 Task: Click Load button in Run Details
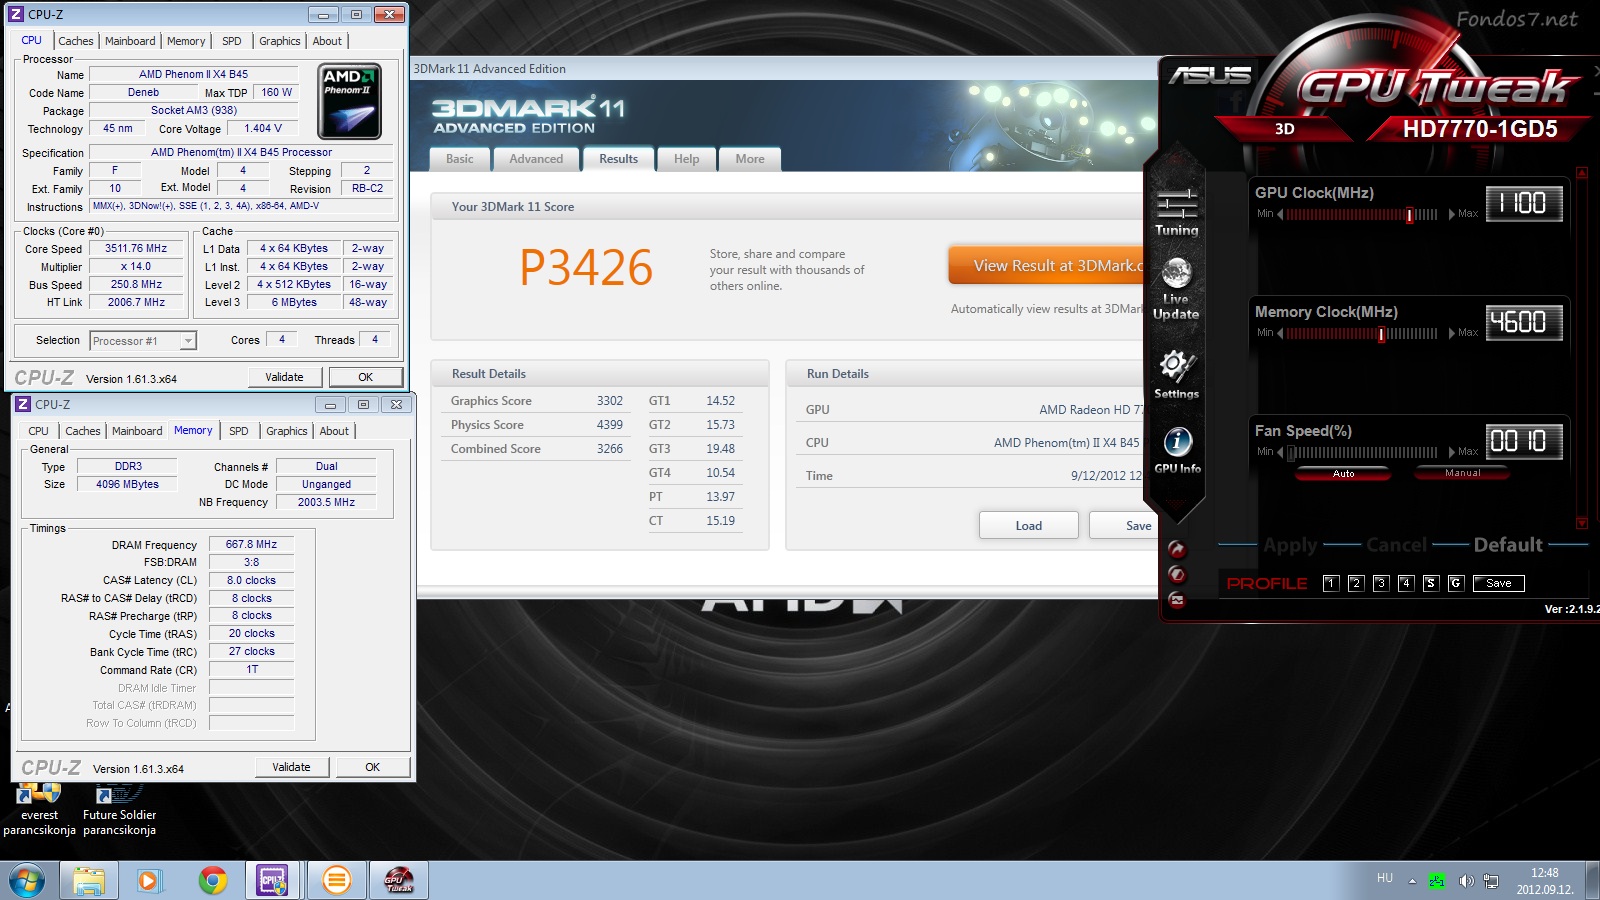pos(1028,526)
